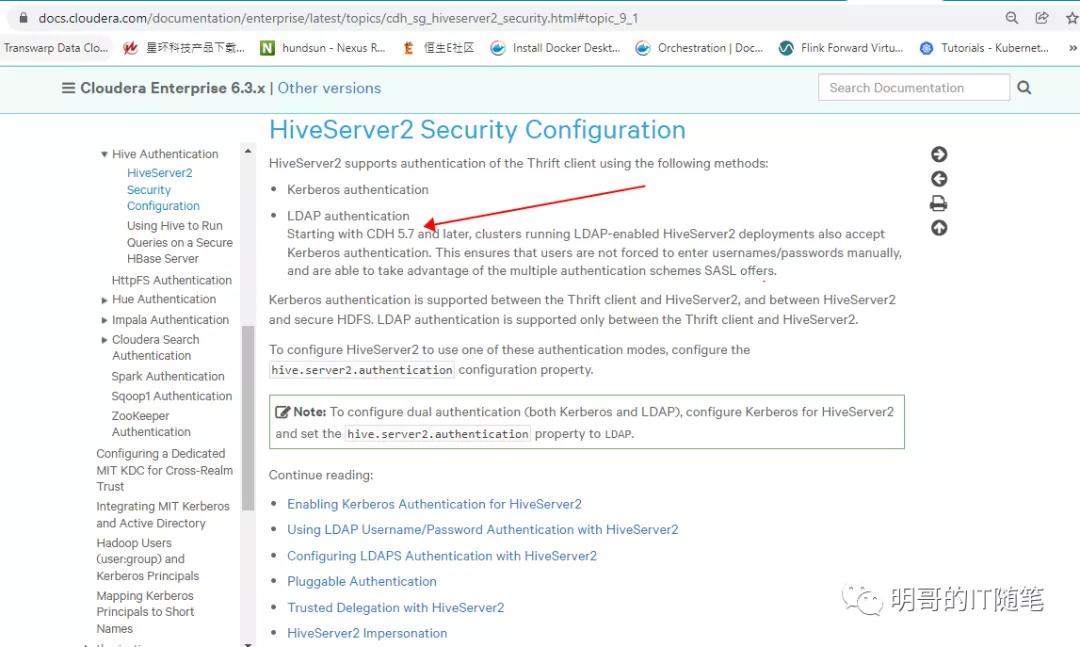Click the lock icon in address bar

pyautogui.click(x=23, y=18)
